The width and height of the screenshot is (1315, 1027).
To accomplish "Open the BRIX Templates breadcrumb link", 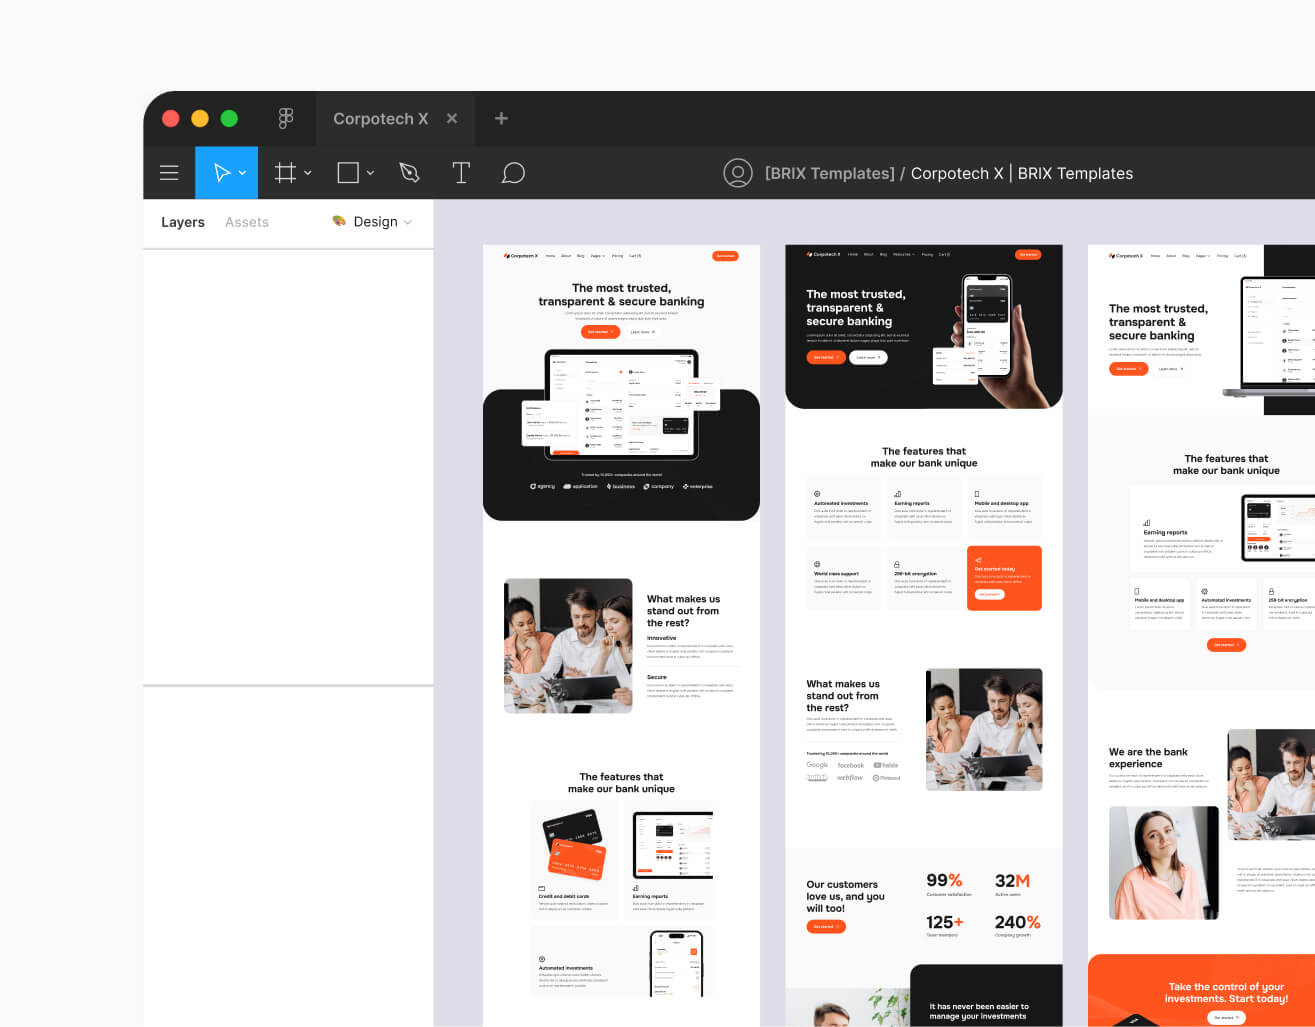I will pyautogui.click(x=829, y=172).
